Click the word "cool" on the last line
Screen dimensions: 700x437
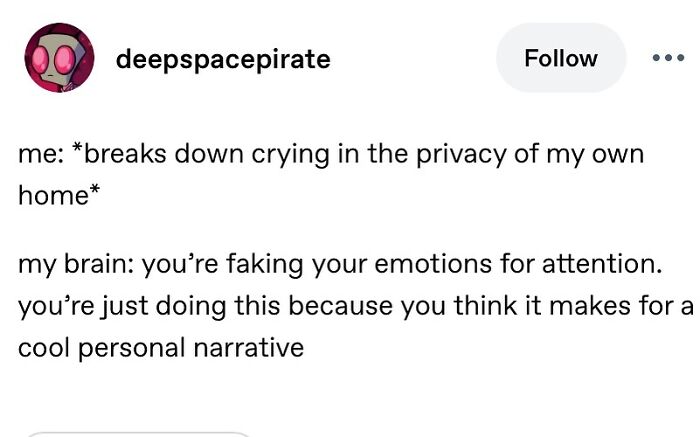click(43, 348)
